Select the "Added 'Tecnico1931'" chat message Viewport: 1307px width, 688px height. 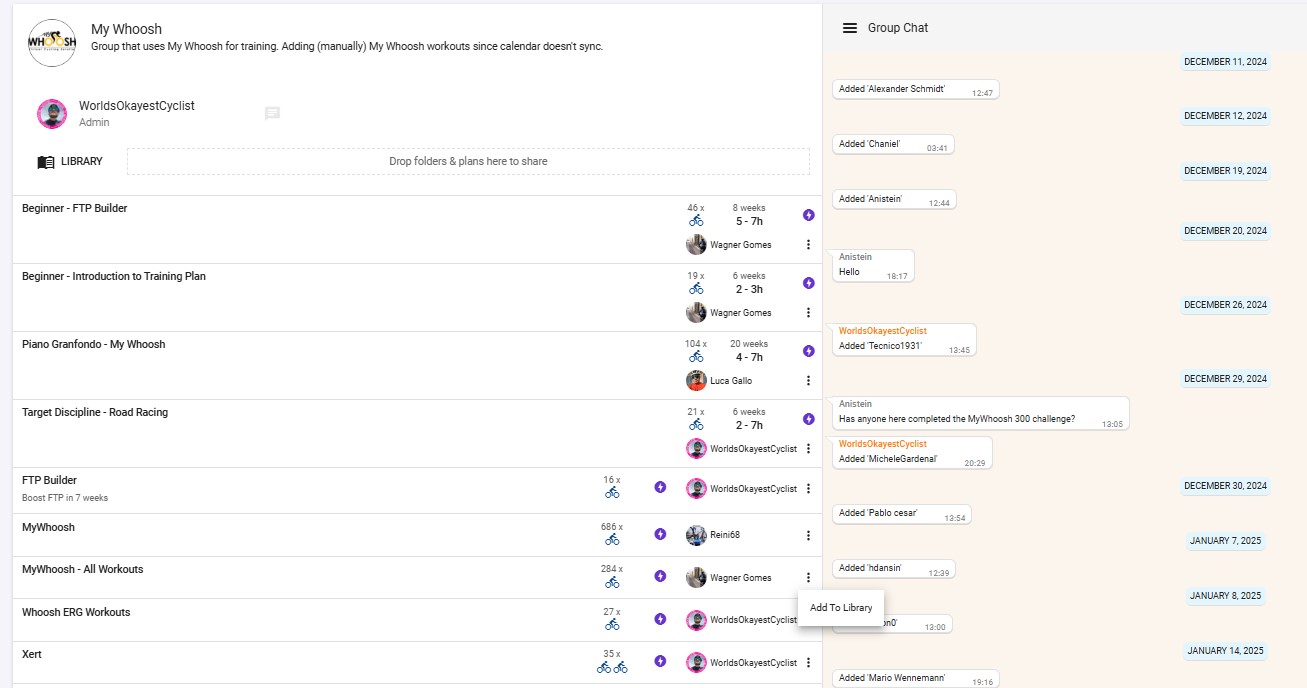tap(904, 339)
